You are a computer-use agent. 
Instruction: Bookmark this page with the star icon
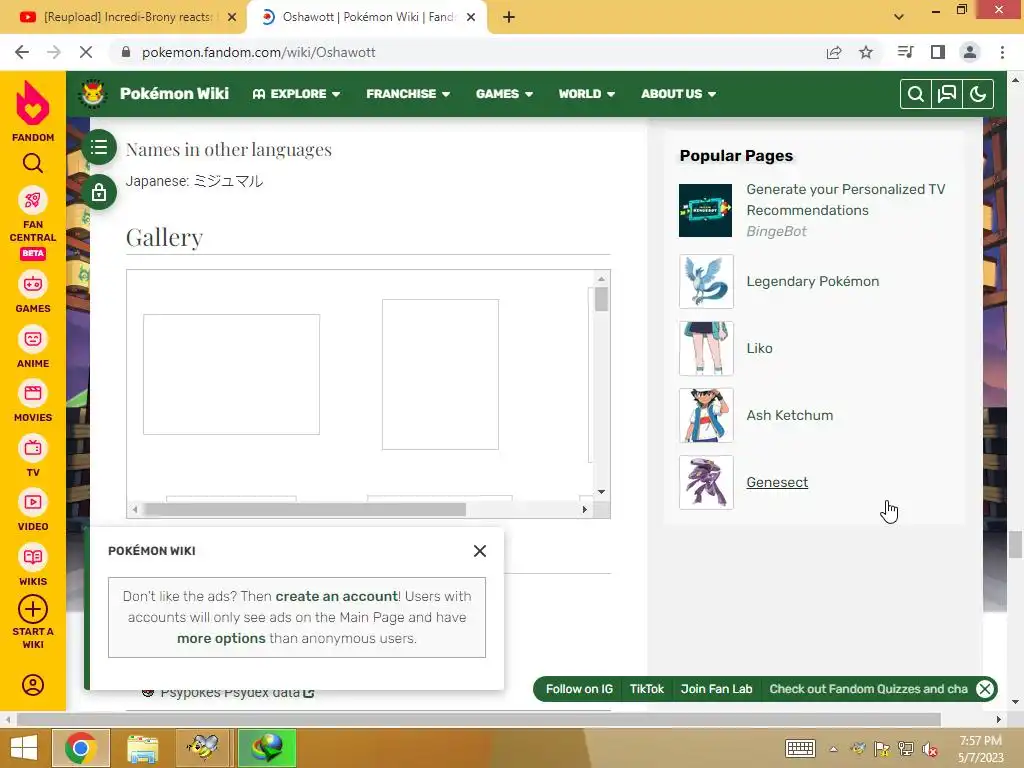[x=866, y=52]
